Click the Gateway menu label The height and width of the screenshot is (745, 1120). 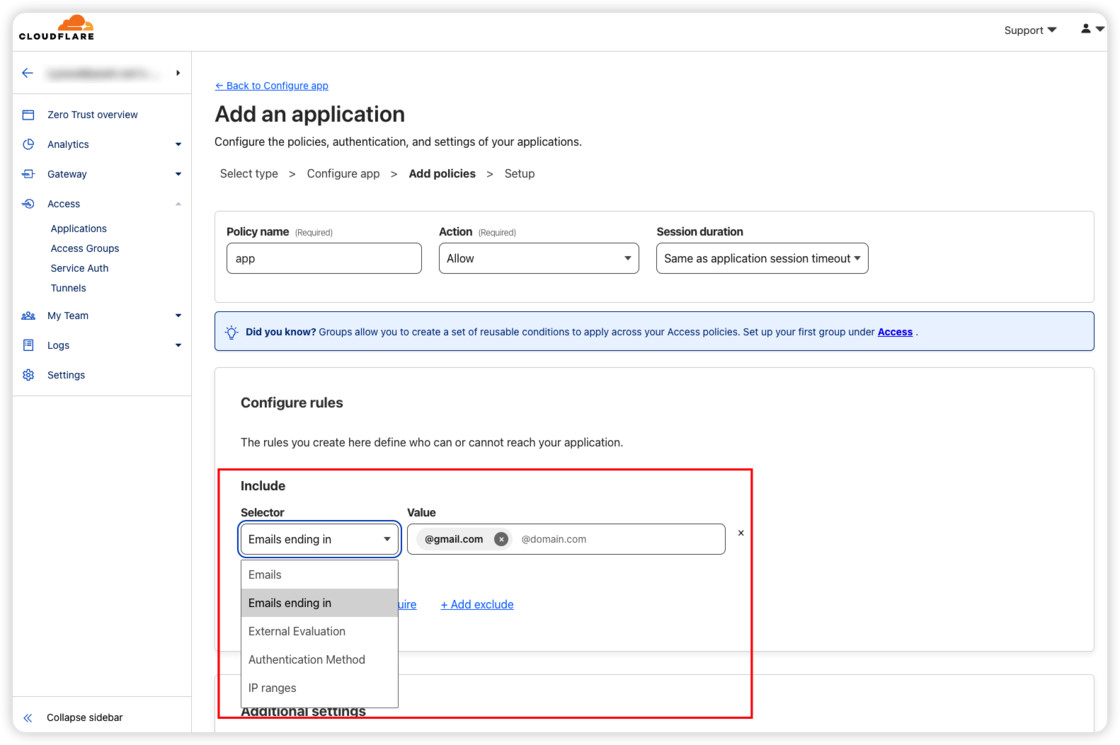click(x=67, y=174)
